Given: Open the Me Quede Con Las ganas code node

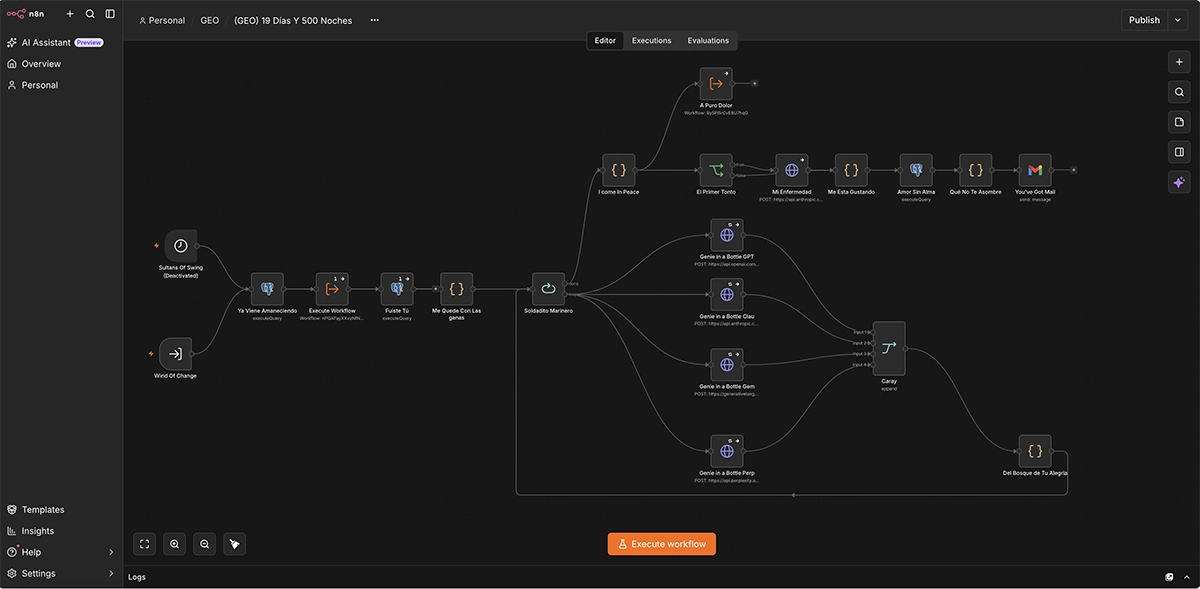Looking at the screenshot, I should tap(456, 289).
